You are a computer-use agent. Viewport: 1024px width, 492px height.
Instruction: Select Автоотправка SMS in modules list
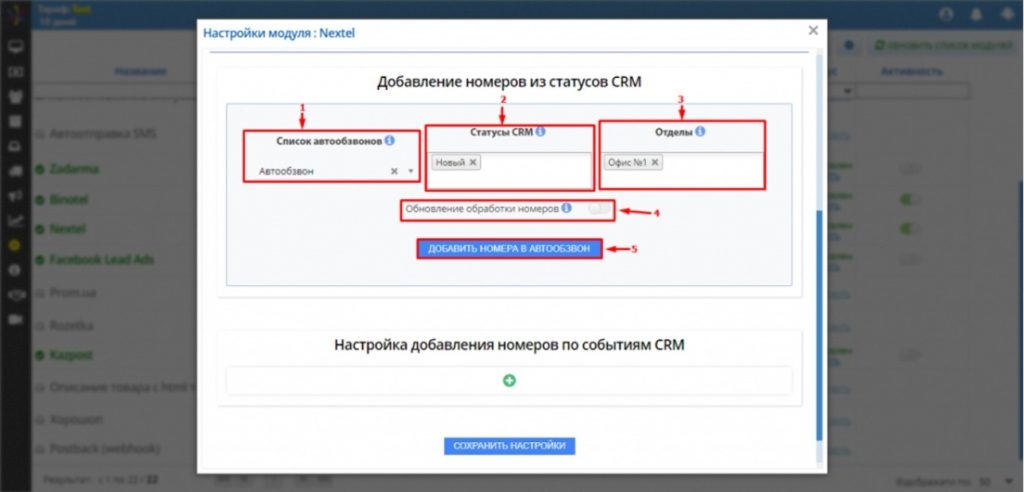click(x=103, y=134)
